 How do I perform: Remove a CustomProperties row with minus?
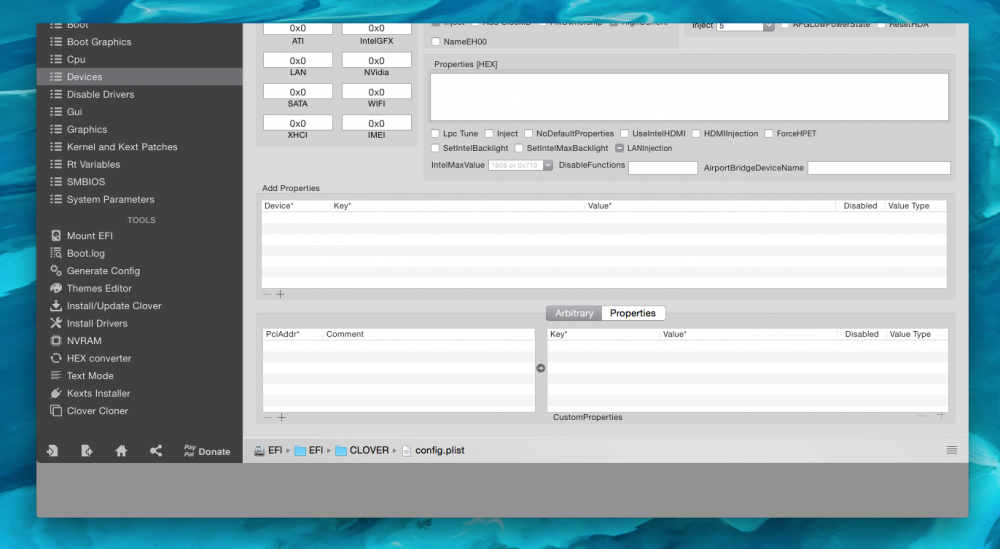(x=922, y=415)
